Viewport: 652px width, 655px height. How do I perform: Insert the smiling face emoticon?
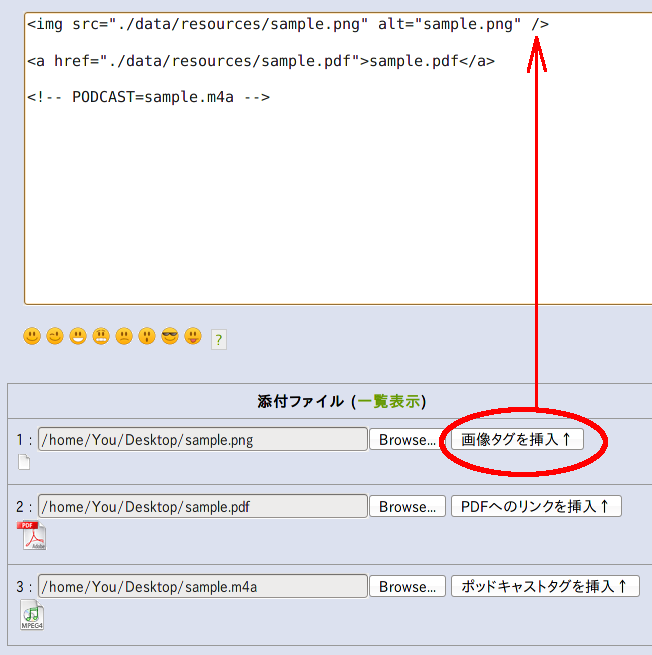[32, 337]
